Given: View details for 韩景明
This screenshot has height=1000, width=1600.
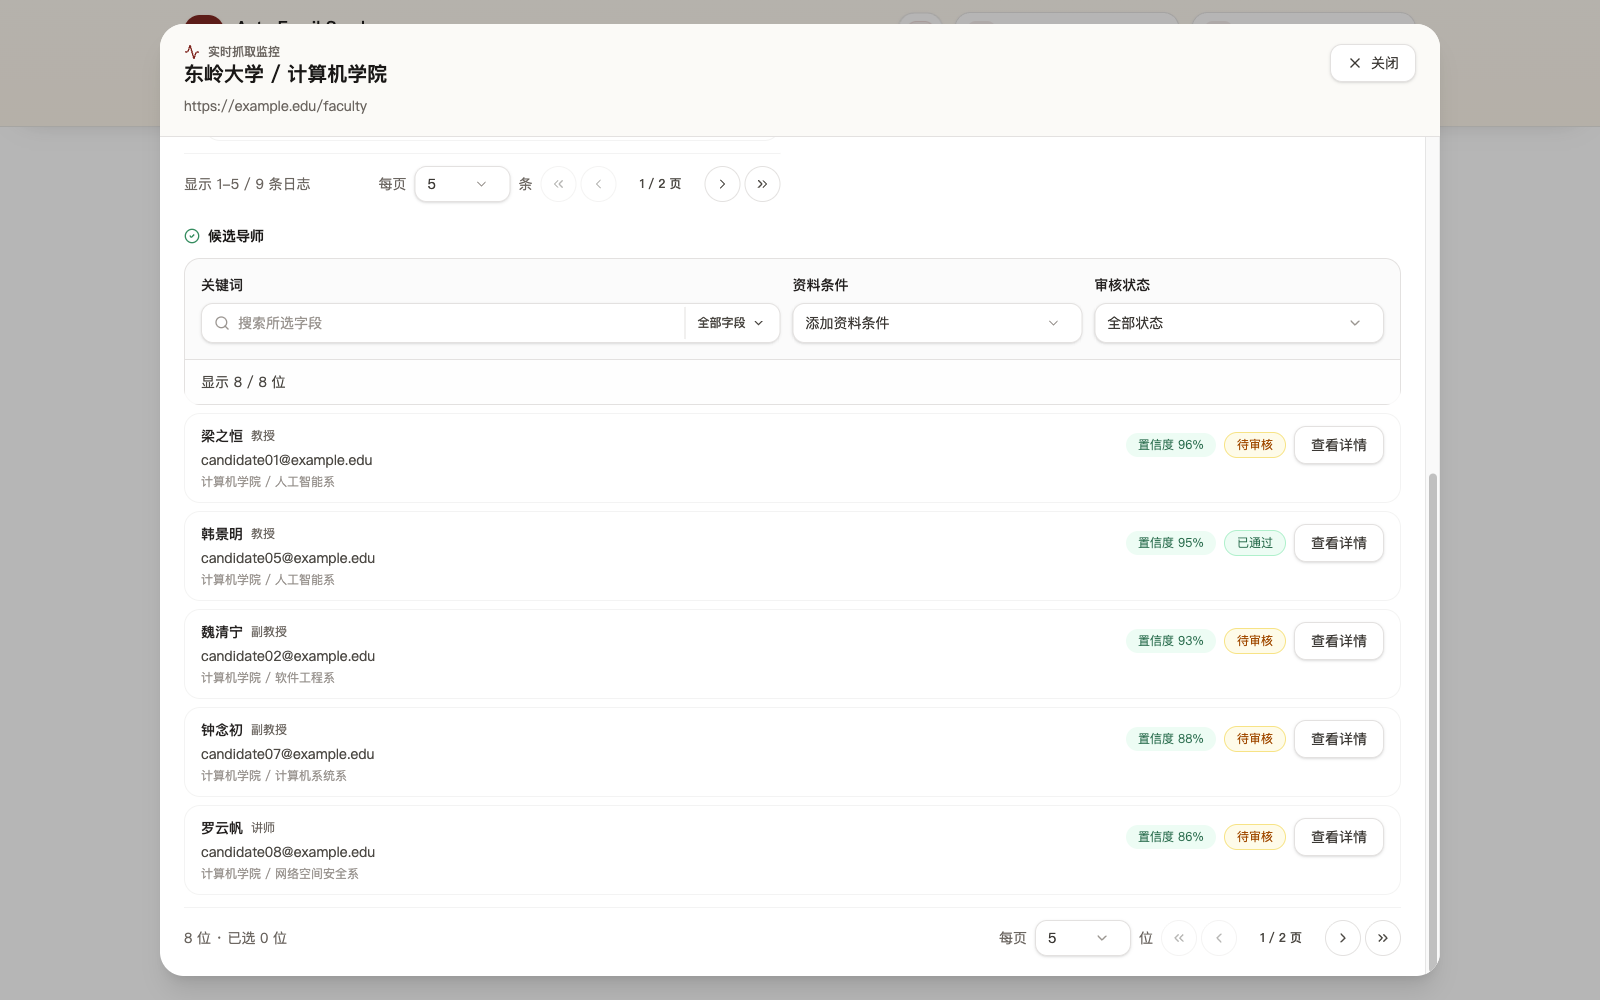Looking at the screenshot, I should [x=1338, y=543].
